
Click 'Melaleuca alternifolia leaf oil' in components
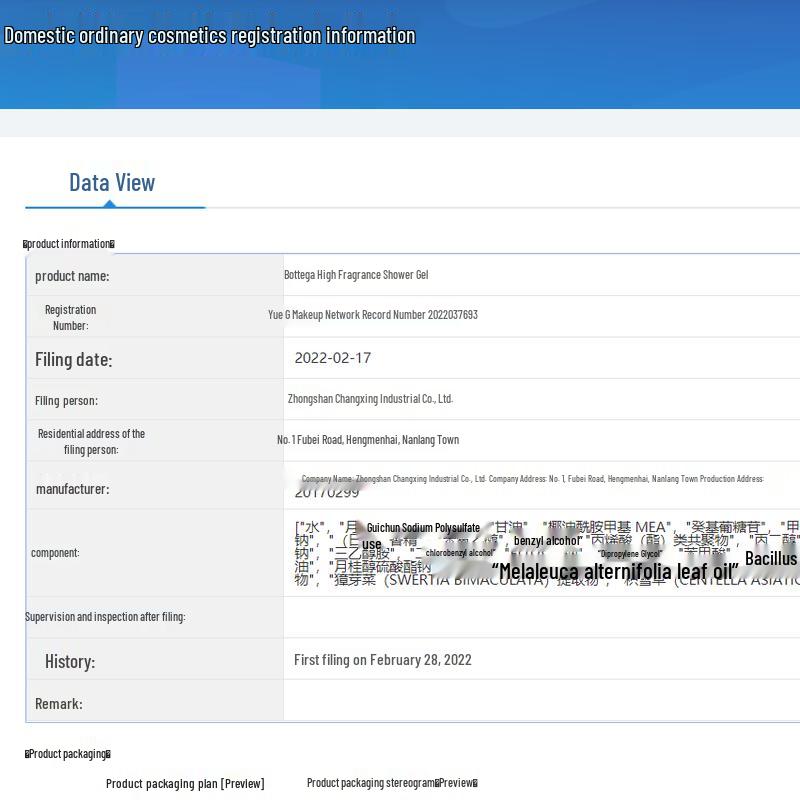coord(615,572)
